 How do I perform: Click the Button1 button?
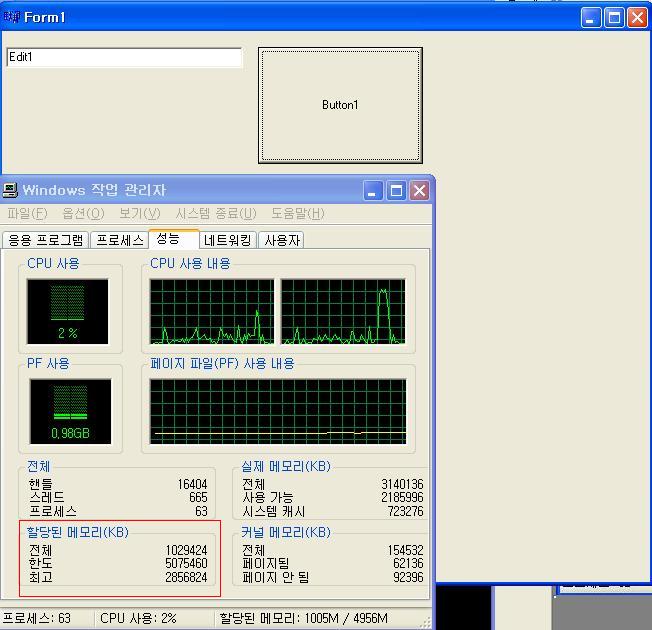tap(340, 105)
